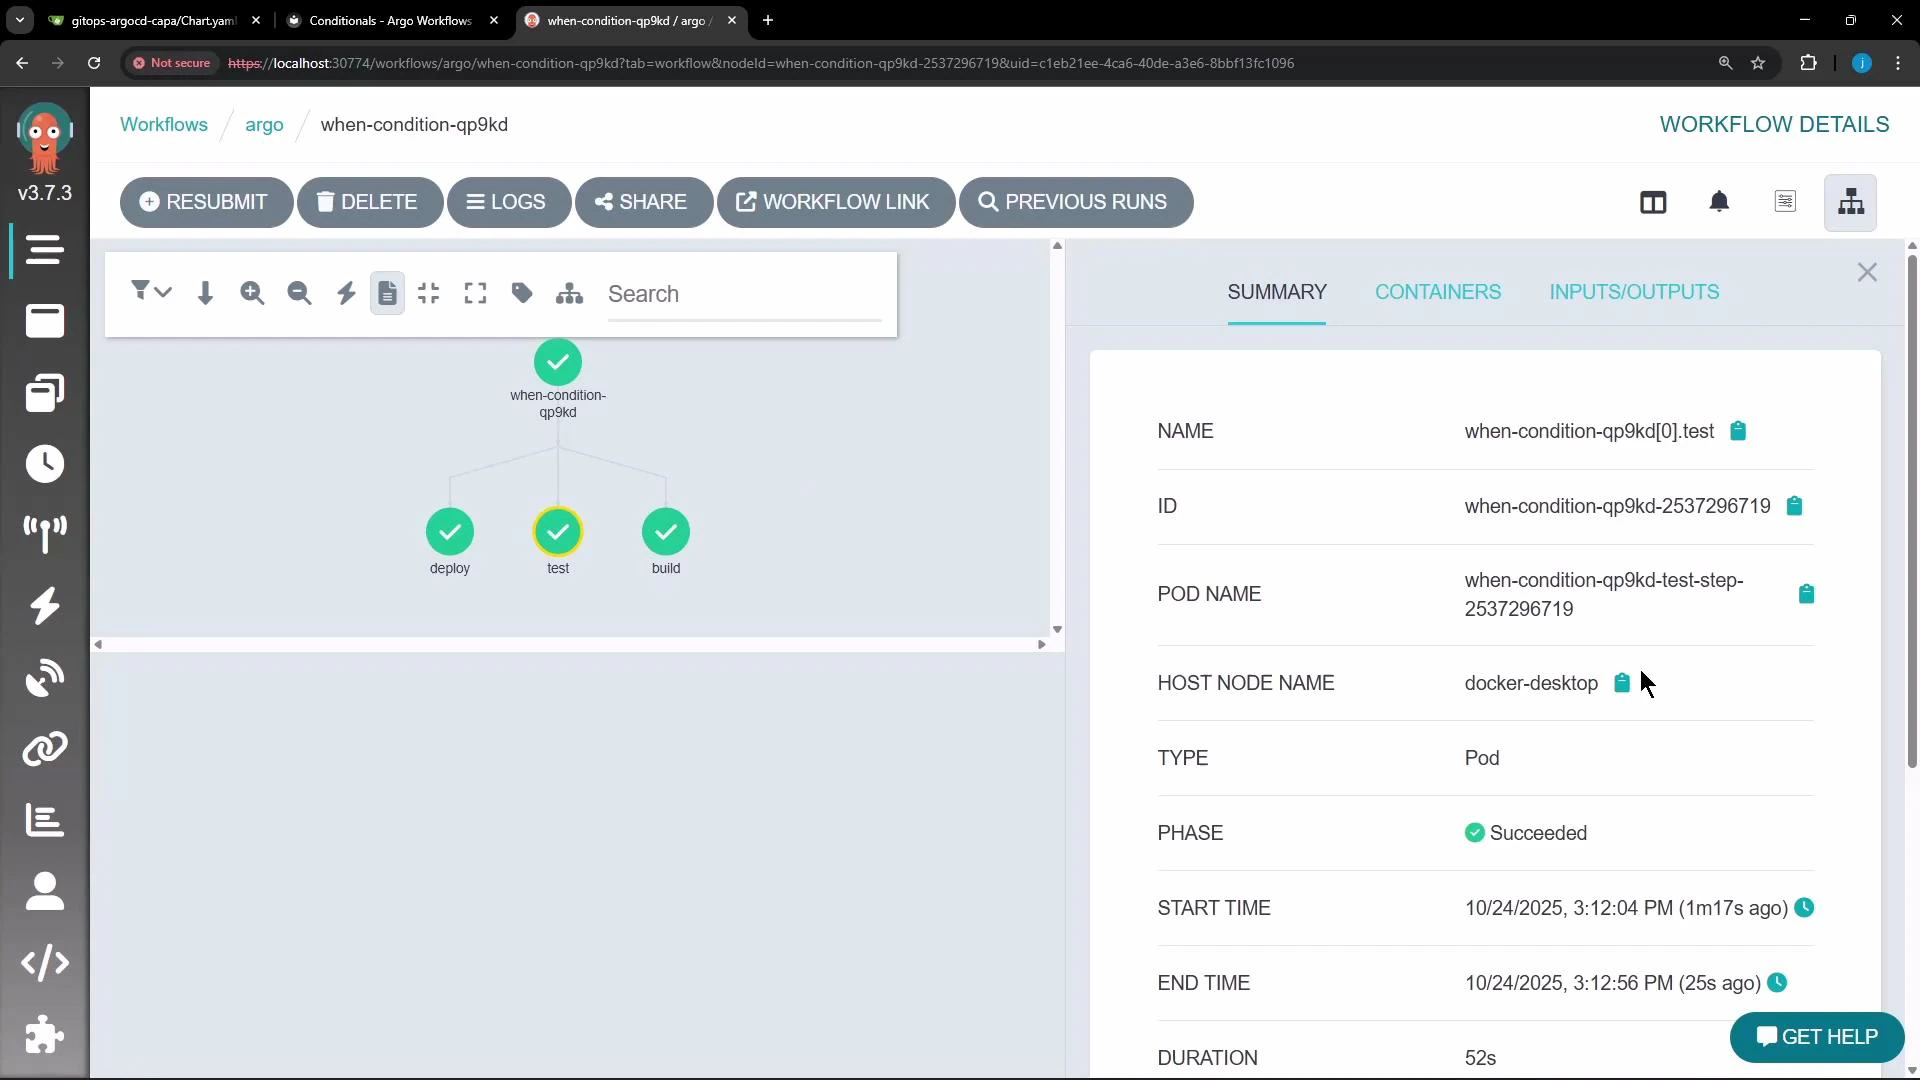
Task: Toggle node tag labels in the graph
Action: (521, 292)
